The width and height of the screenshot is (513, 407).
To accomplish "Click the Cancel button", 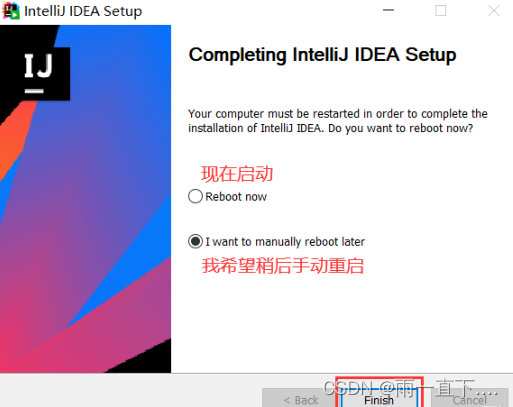I will tap(470, 398).
